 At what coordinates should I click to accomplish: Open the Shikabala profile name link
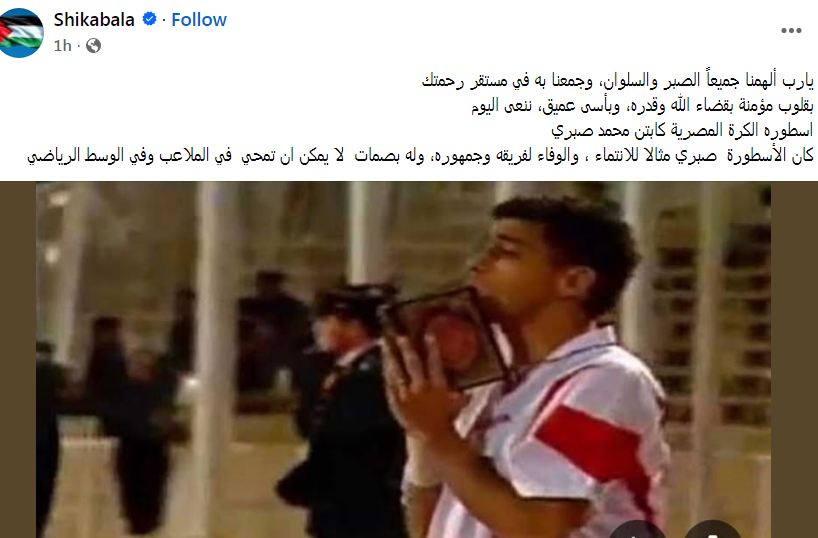pos(94,19)
